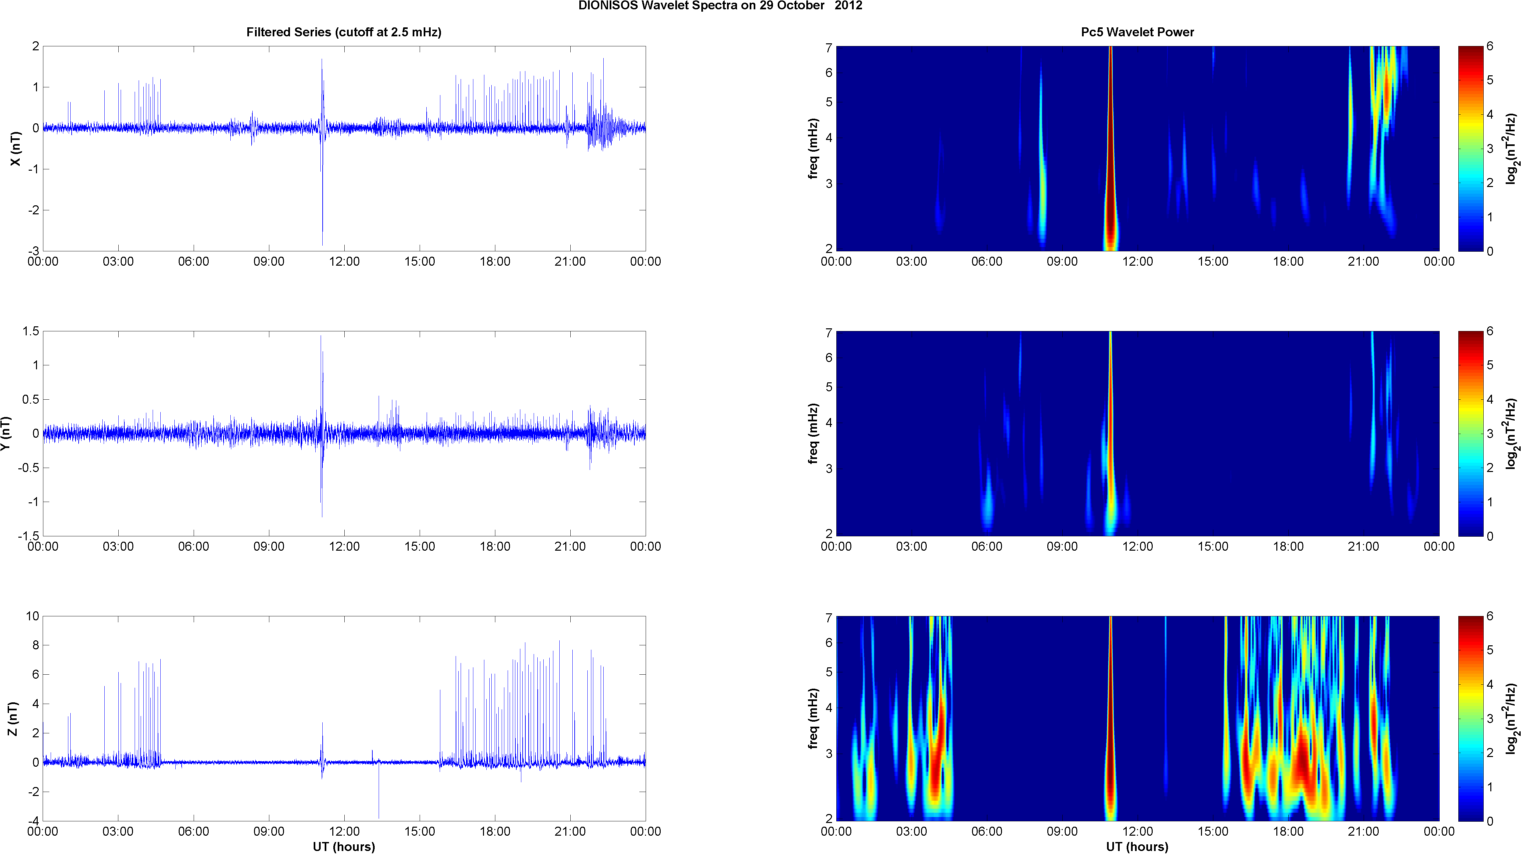Click 'log2(nT²/Hz)' label beside top colorbar
Viewport: 1521px width, 854px height.
pos(1513,148)
